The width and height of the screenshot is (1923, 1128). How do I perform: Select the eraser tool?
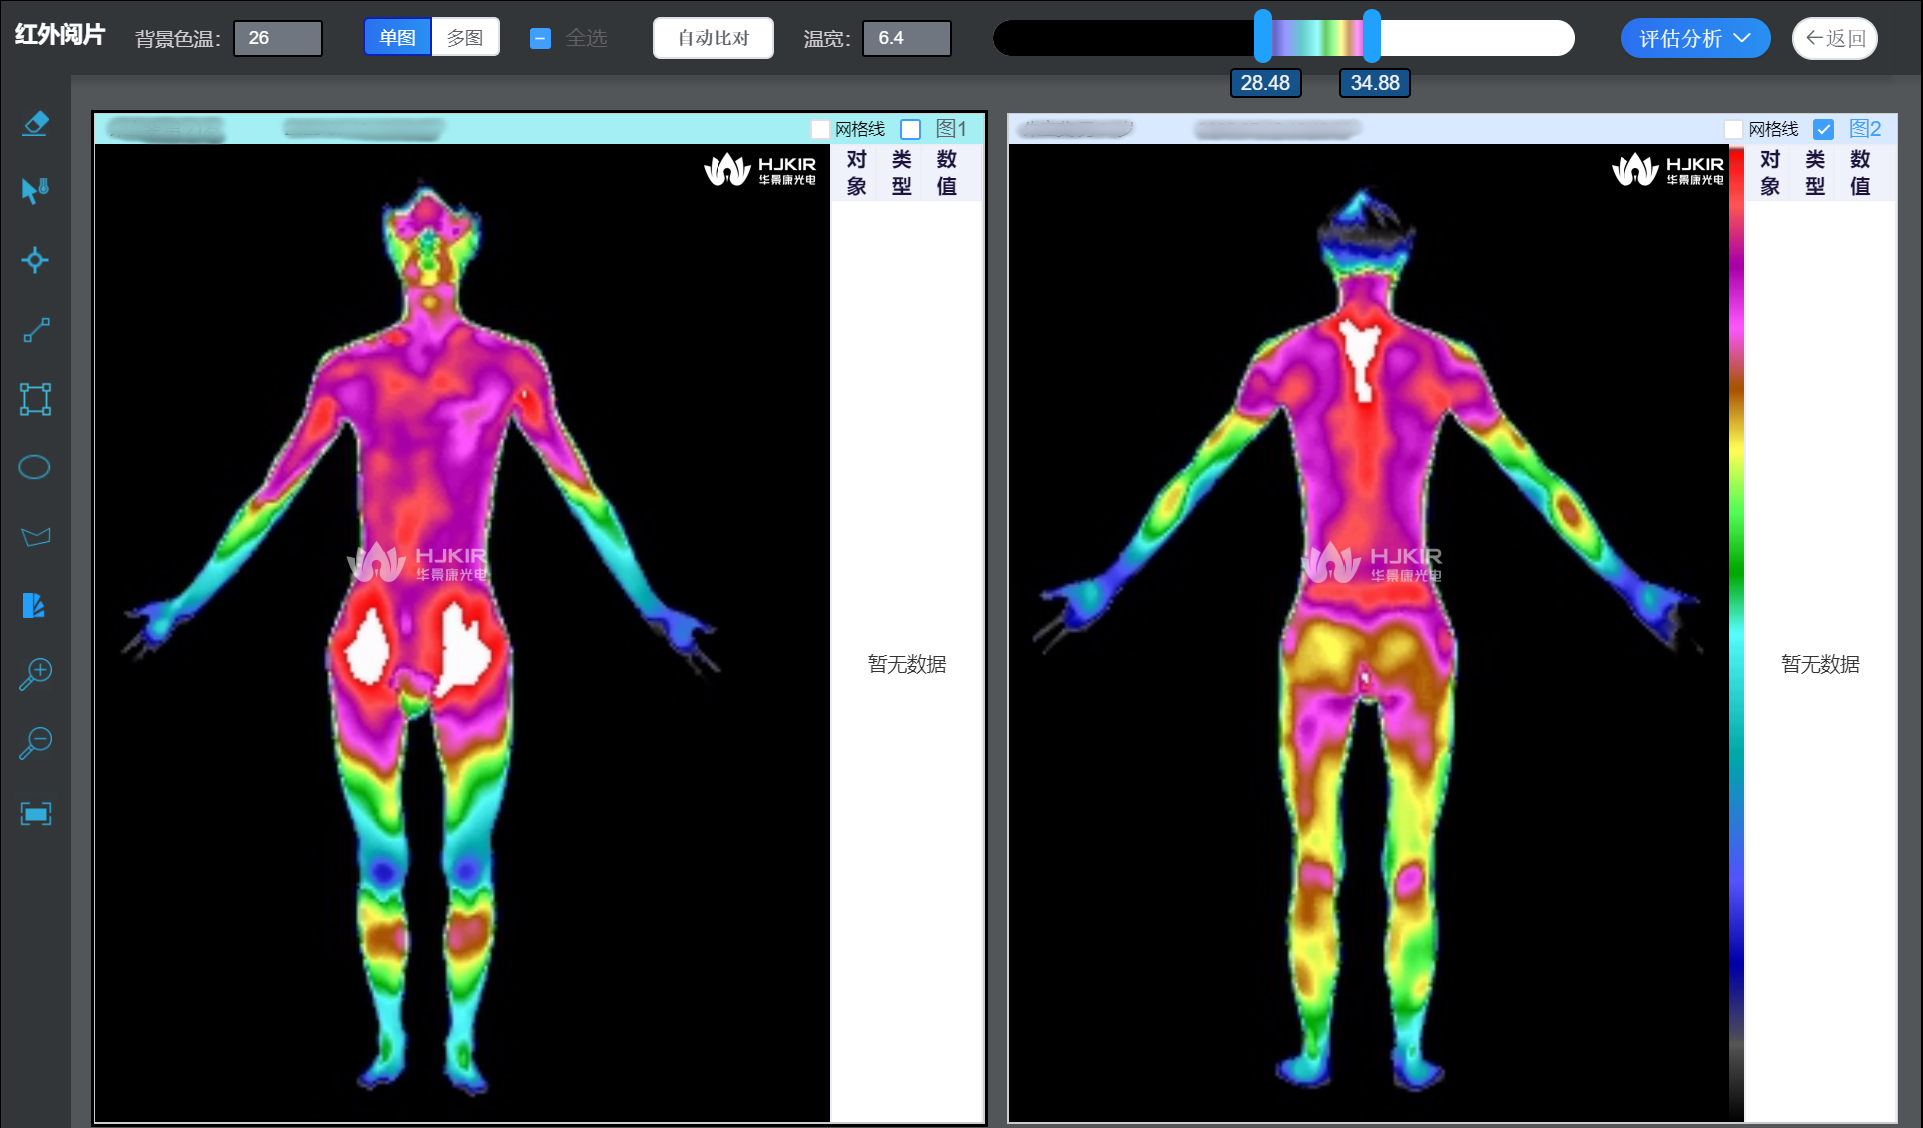[x=35, y=124]
